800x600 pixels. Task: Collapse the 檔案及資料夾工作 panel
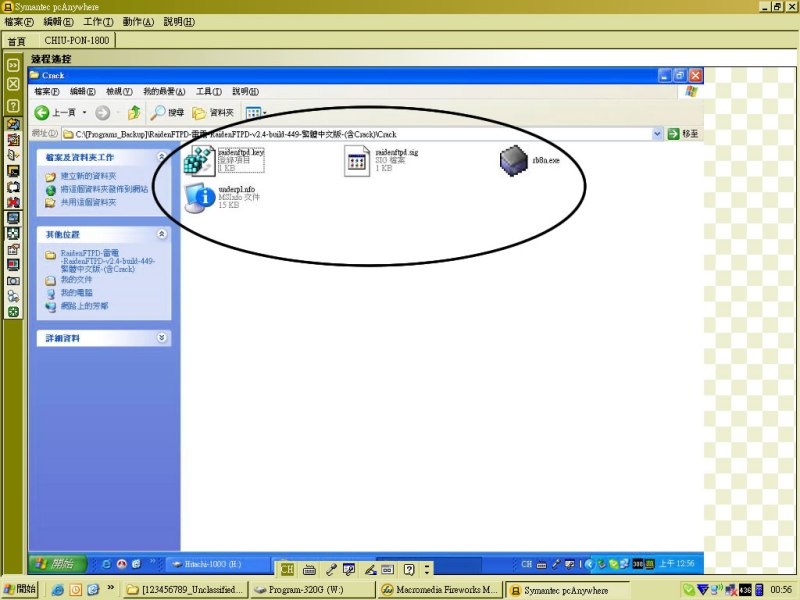click(x=162, y=156)
